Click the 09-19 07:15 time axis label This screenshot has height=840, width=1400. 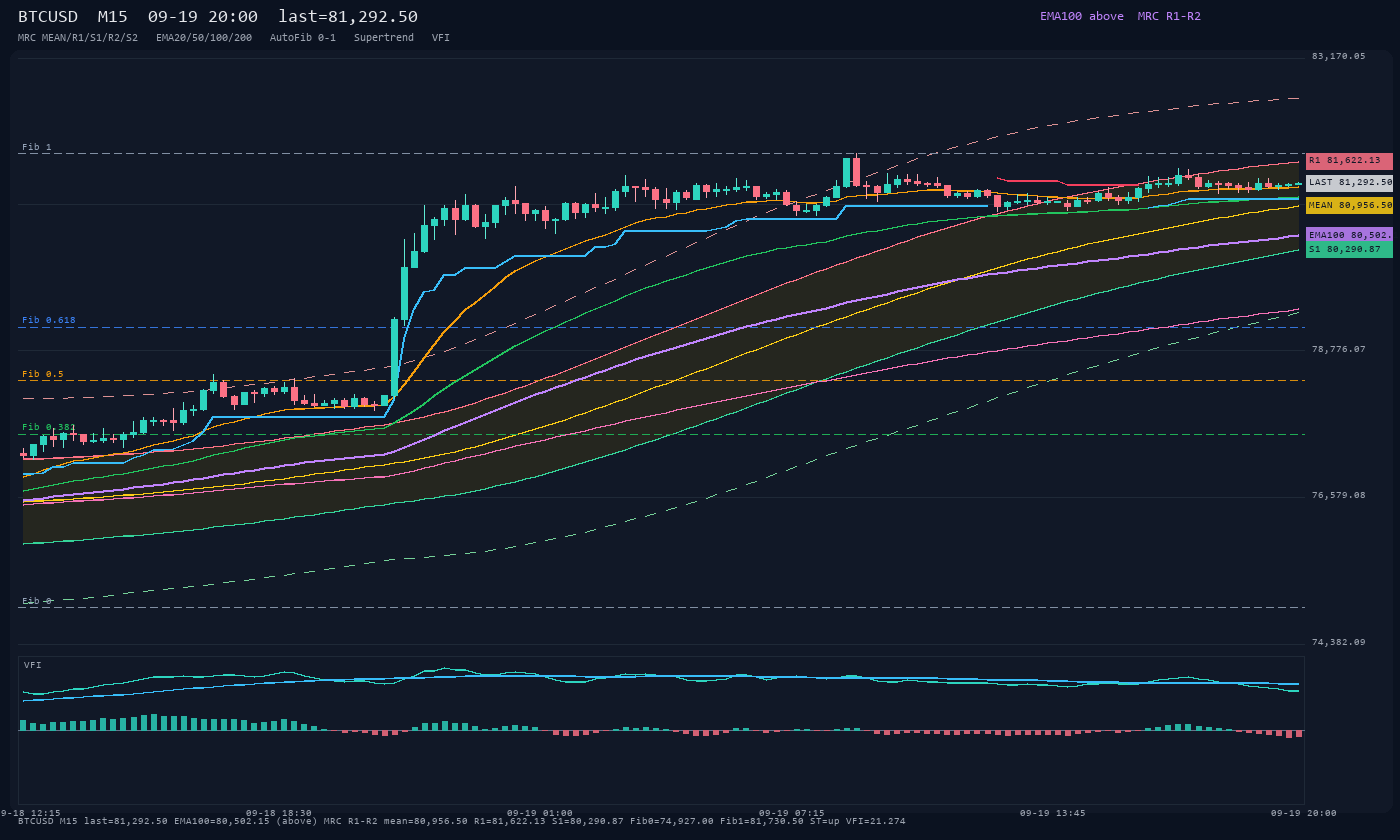[792, 813]
